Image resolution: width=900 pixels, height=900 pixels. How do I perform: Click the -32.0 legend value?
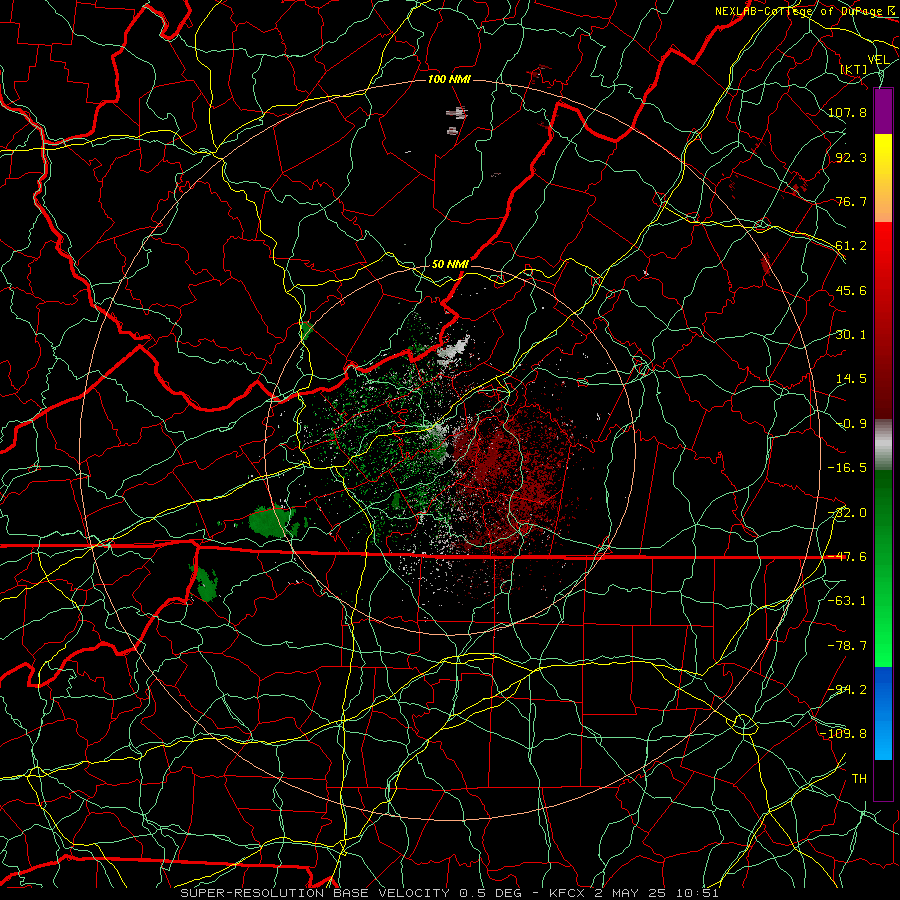pos(847,513)
